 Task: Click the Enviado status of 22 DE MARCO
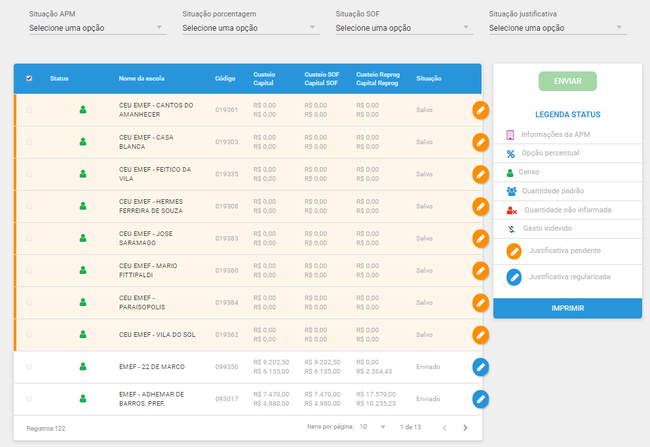(428, 367)
